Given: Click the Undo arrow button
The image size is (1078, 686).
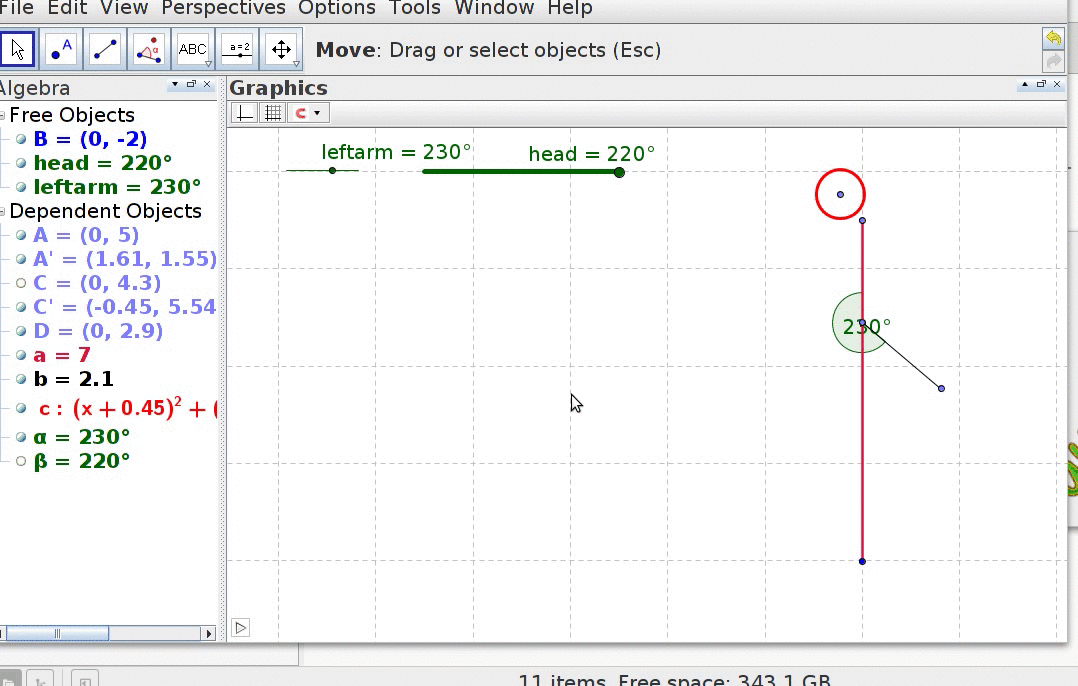Looking at the screenshot, I should (x=1053, y=38).
